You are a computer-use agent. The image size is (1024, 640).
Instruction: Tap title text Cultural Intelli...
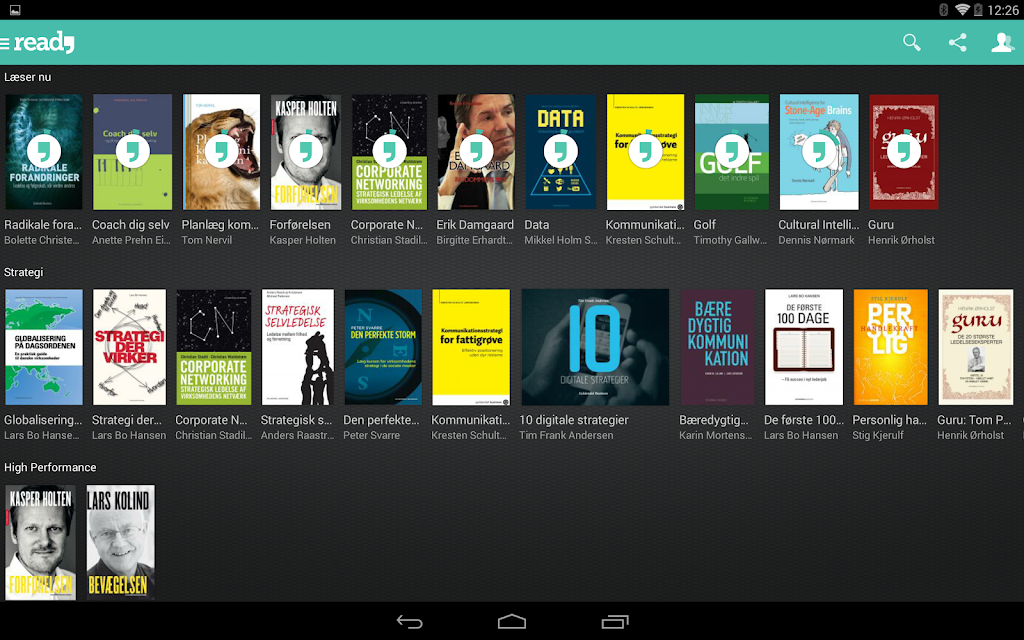pyautogui.click(x=818, y=225)
